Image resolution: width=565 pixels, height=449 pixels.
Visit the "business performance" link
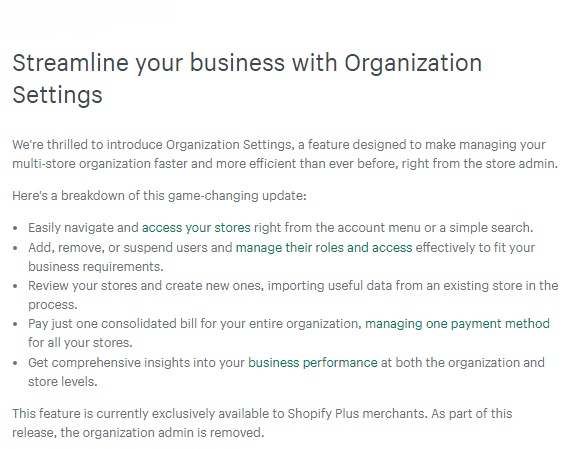click(313, 362)
